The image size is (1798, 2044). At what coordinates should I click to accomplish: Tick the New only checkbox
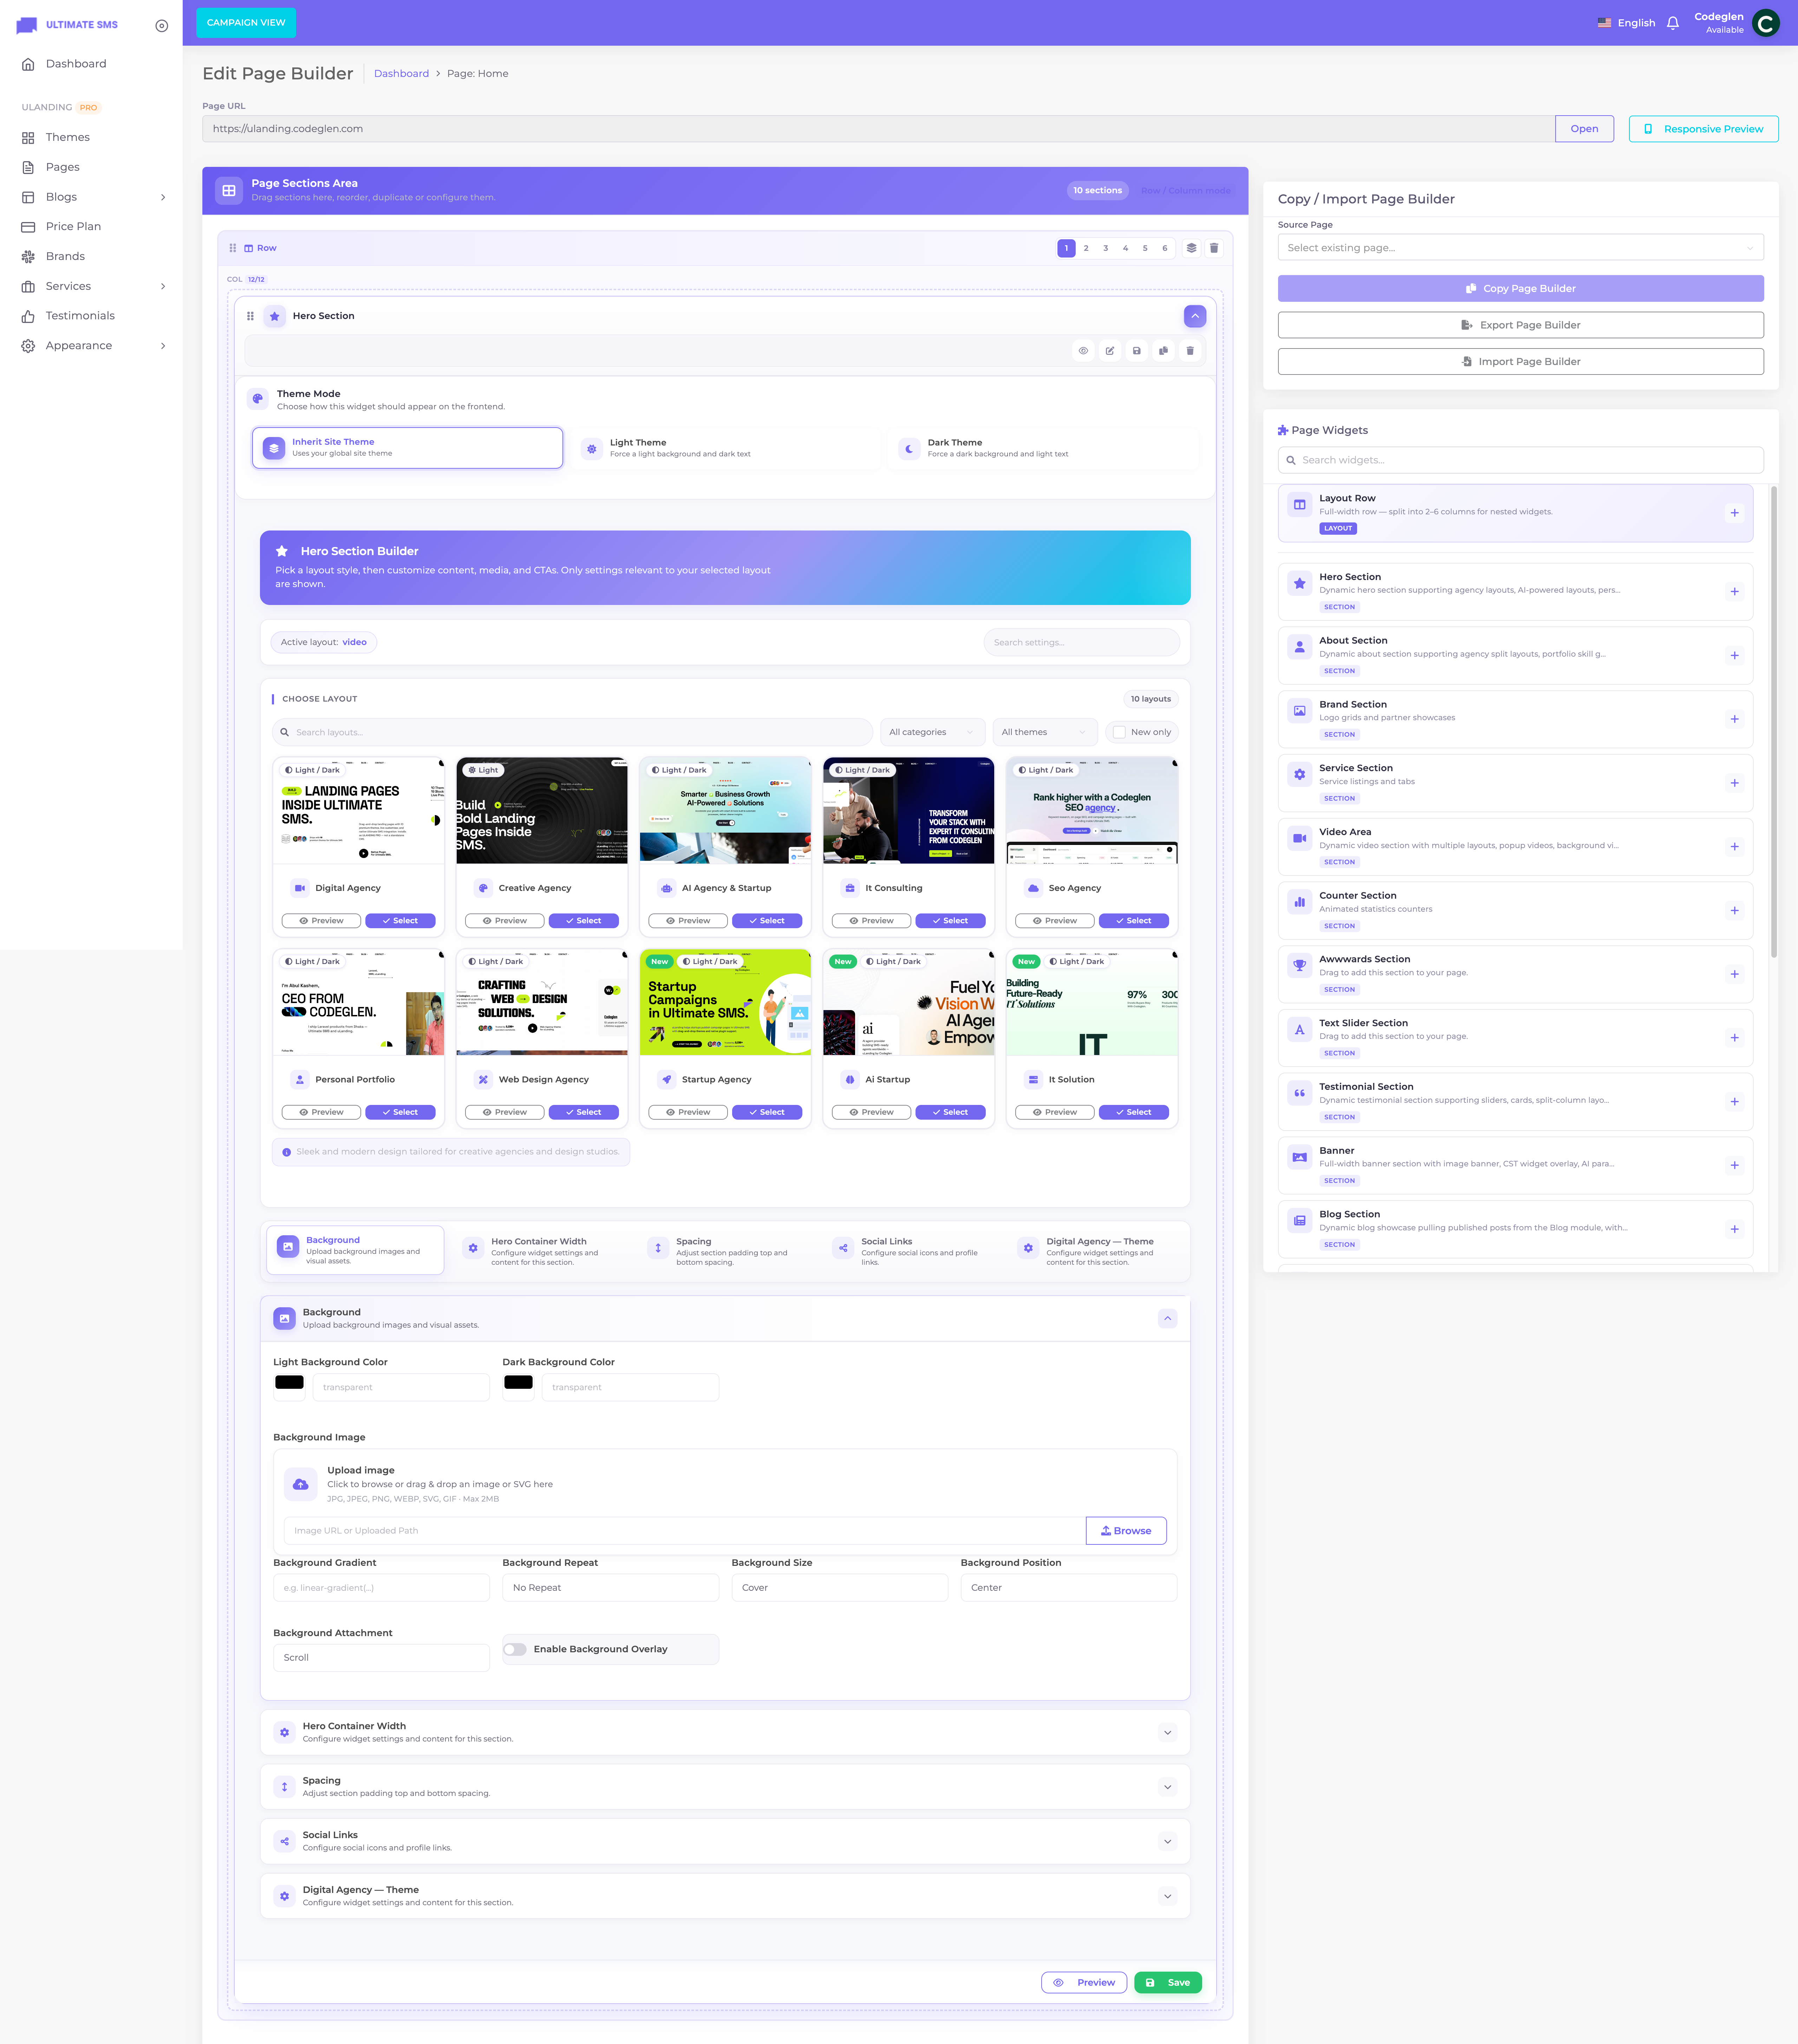tap(1119, 733)
